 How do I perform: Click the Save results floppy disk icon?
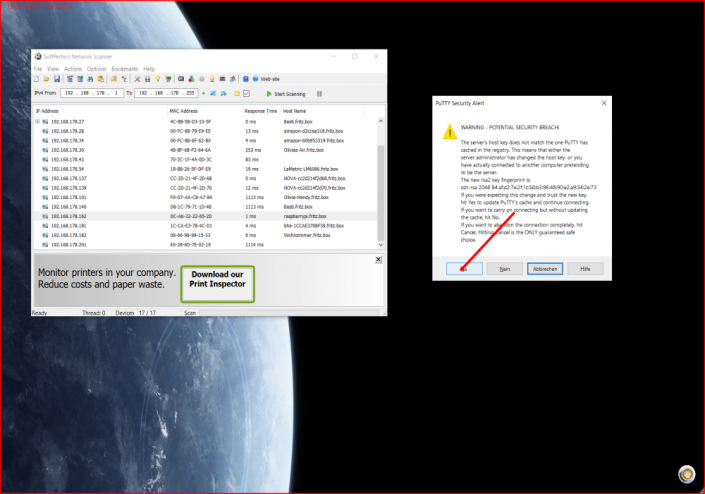58,79
